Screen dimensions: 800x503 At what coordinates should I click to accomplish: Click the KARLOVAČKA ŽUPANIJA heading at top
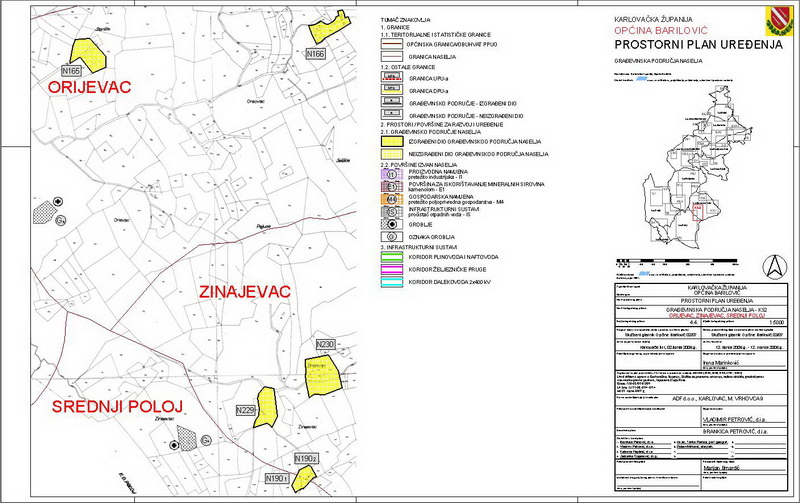click(x=654, y=19)
